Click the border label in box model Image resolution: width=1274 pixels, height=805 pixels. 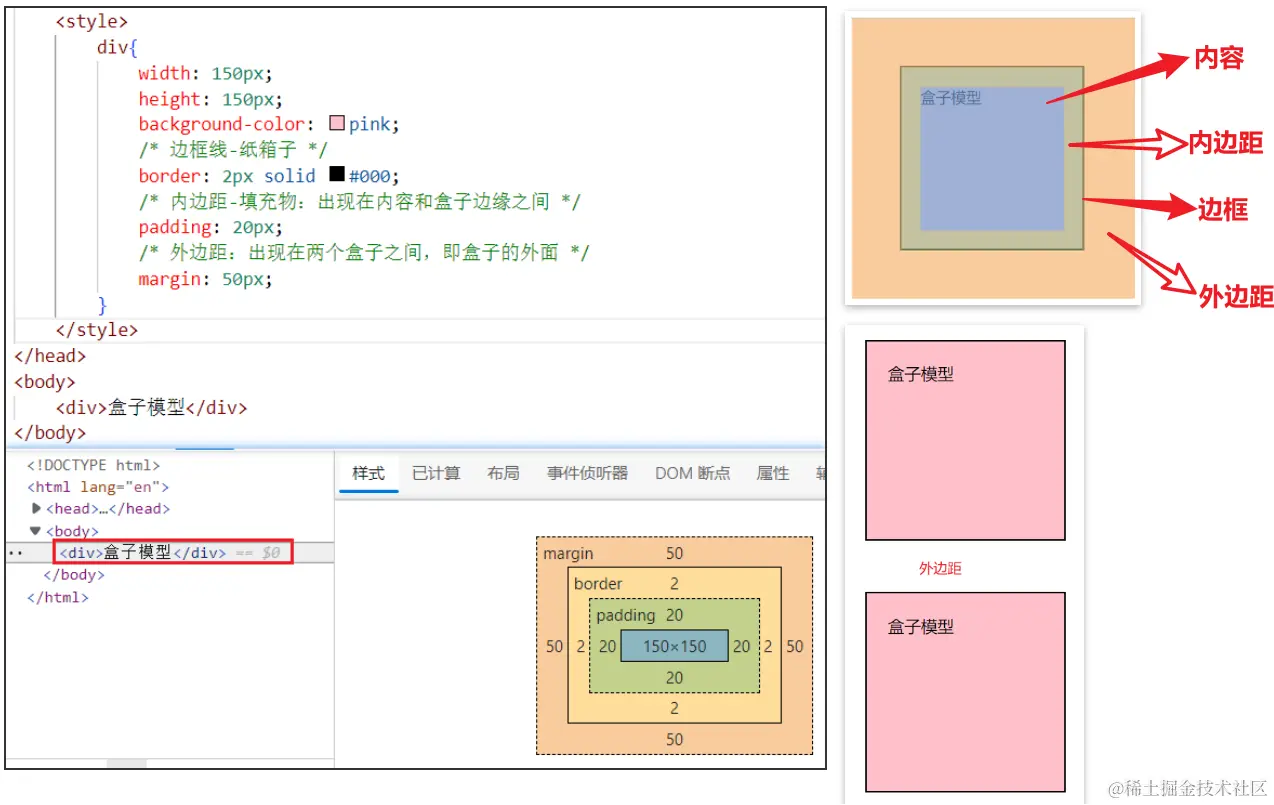click(598, 583)
